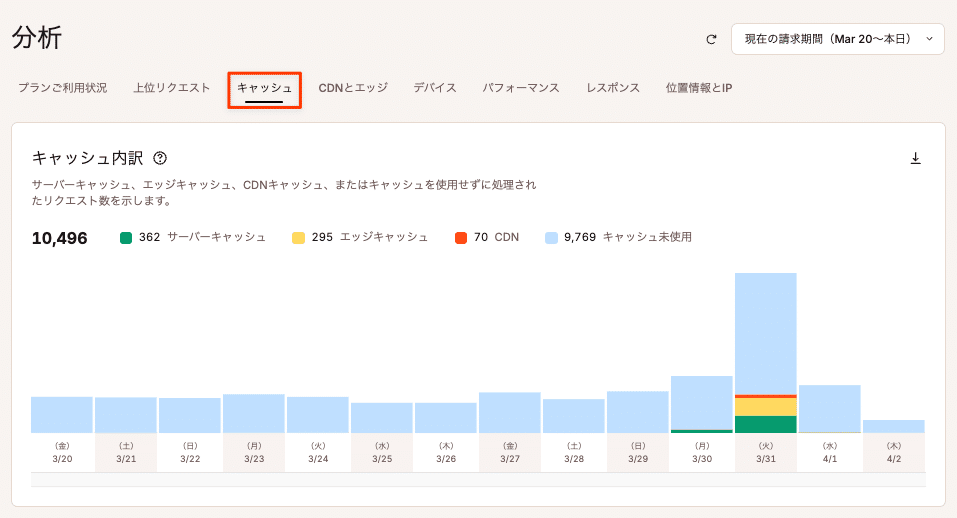957x518 pixels.
Task: Select the bar for 3/22
Action: point(190,415)
